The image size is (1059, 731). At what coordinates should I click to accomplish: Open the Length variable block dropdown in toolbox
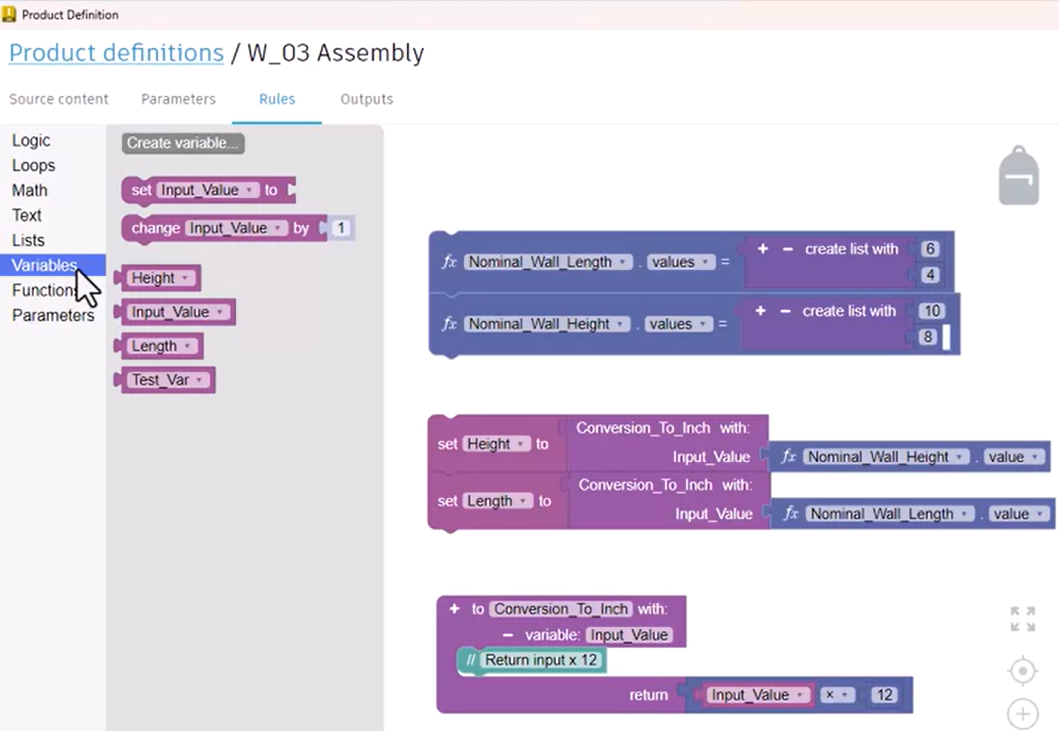pos(162,346)
